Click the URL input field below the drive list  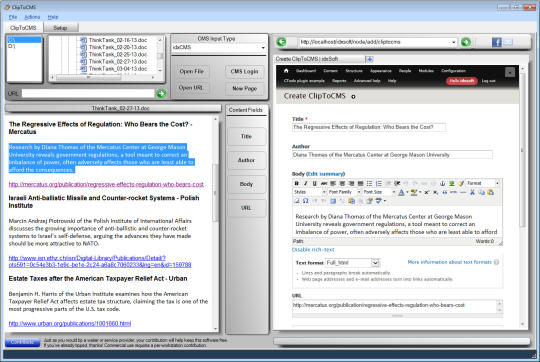click(x=88, y=93)
